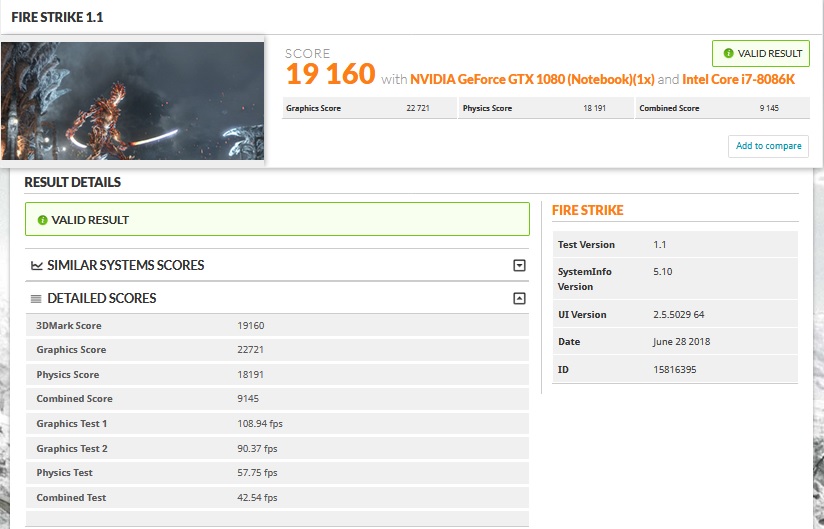Open the Similar Systems Scores heading
Viewport: 824px width, 529px height.
pyautogui.click(x=125, y=266)
